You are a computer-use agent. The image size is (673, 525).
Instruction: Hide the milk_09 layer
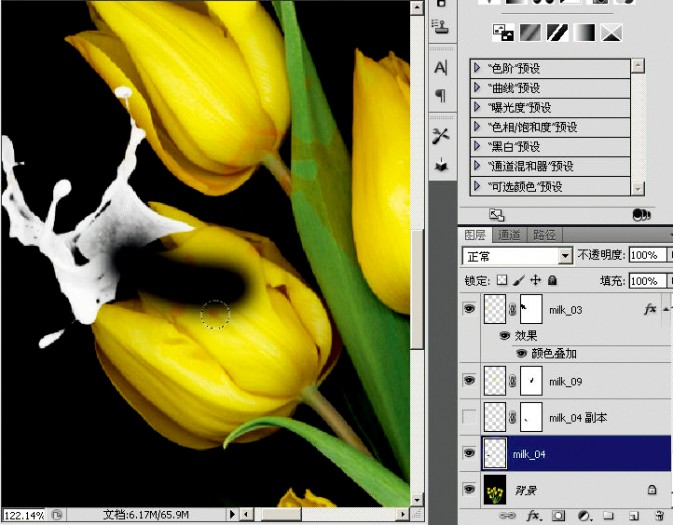click(469, 381)
